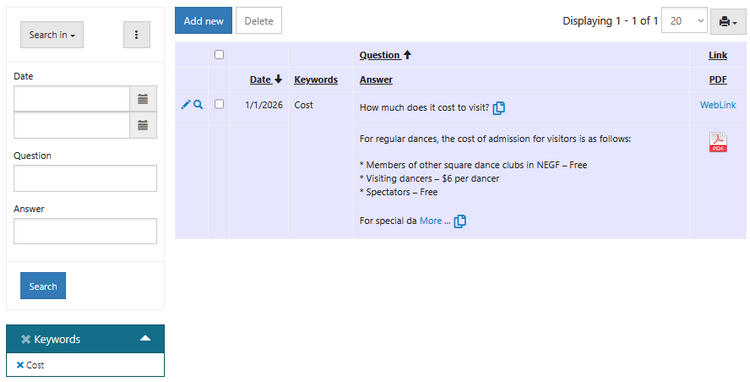Click the '1/1/2026' date cell
Screen dimensions: 750x382
264,105
